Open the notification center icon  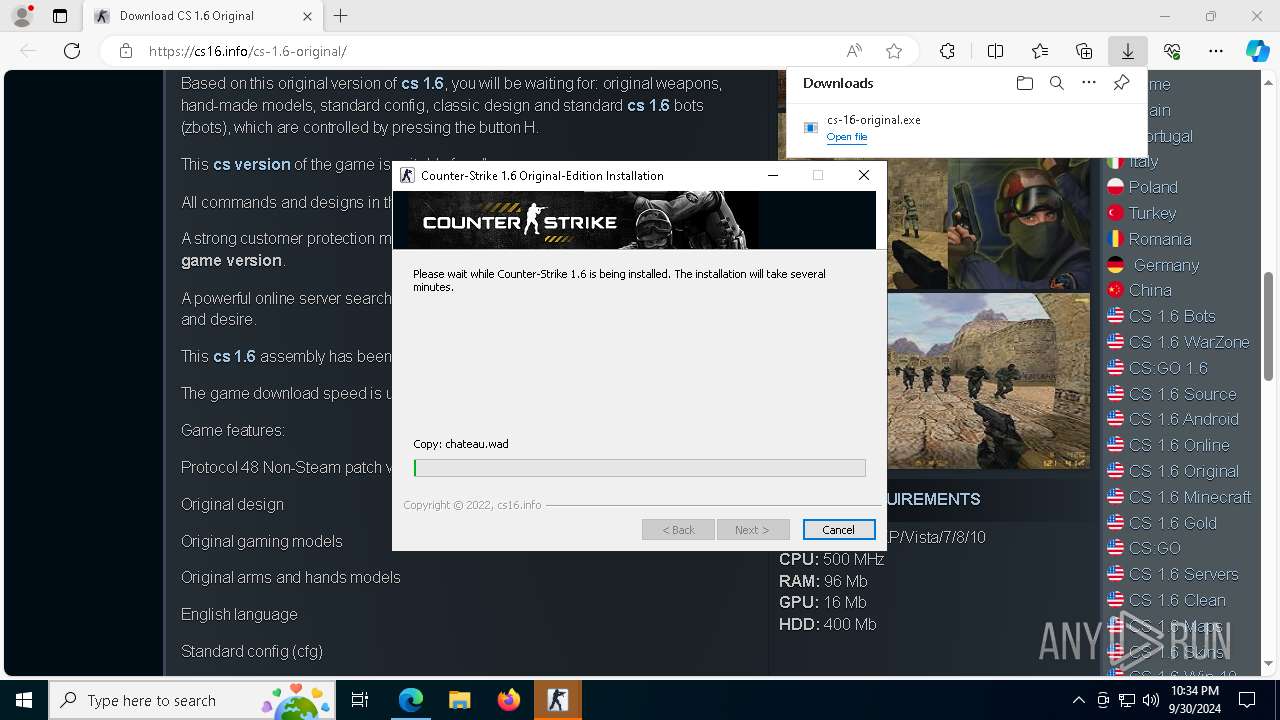pyautogui.click(x=1247, y=700)
